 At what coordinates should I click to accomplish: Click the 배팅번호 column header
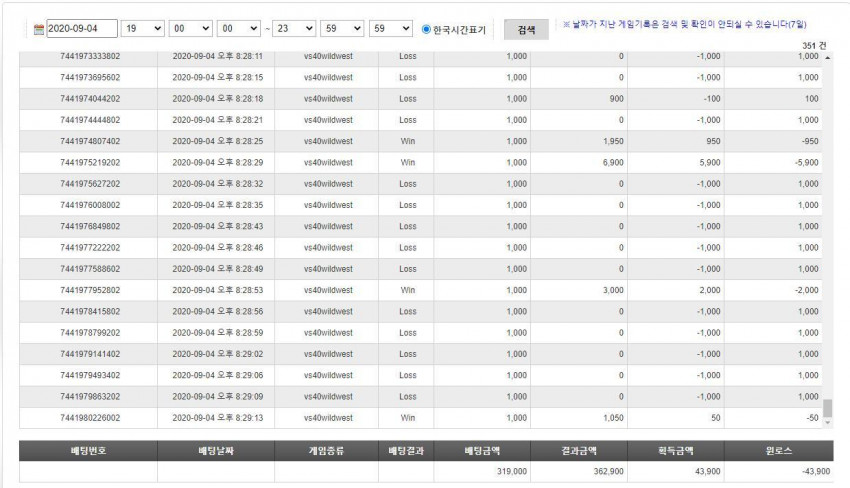click(x=88, y=451)
